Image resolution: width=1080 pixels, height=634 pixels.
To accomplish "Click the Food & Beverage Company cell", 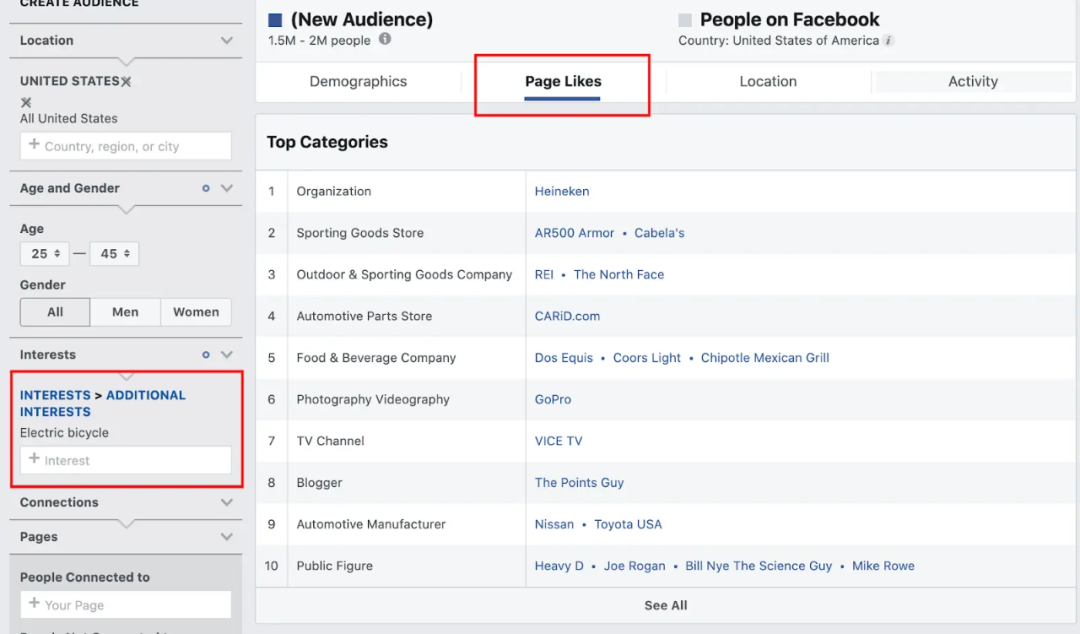I will 407,358.
